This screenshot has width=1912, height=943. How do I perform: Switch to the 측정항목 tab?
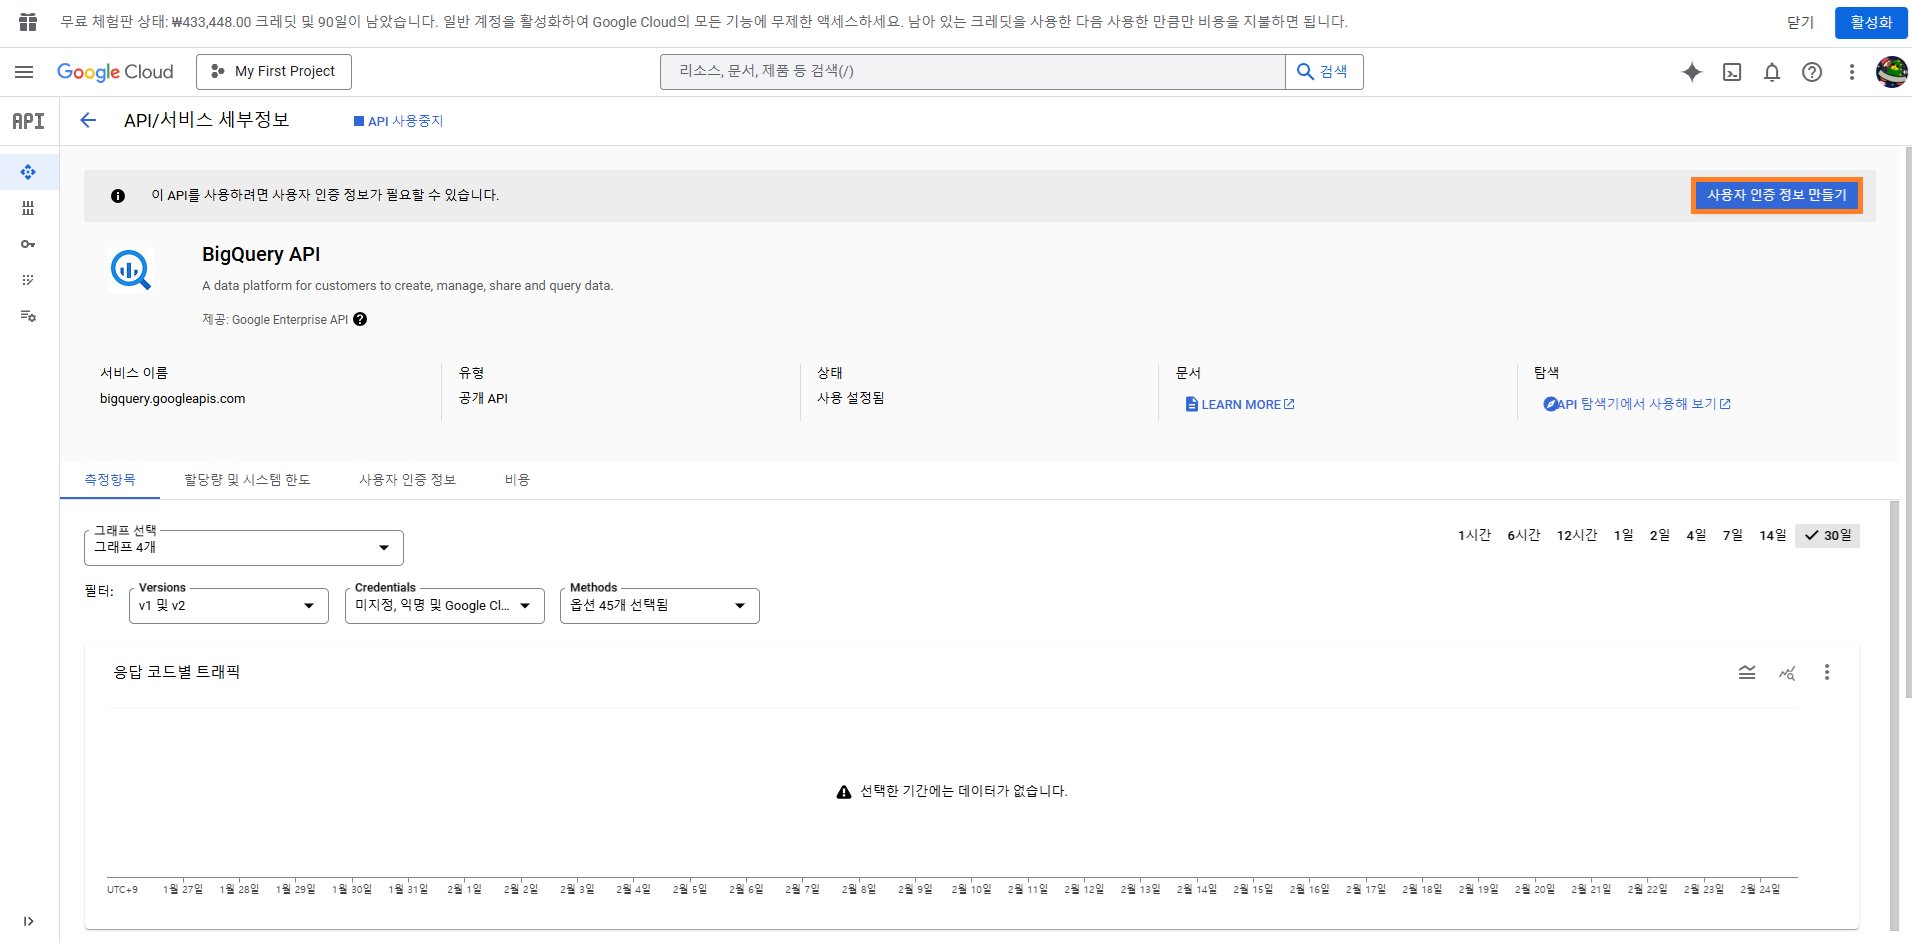[110, 480]
